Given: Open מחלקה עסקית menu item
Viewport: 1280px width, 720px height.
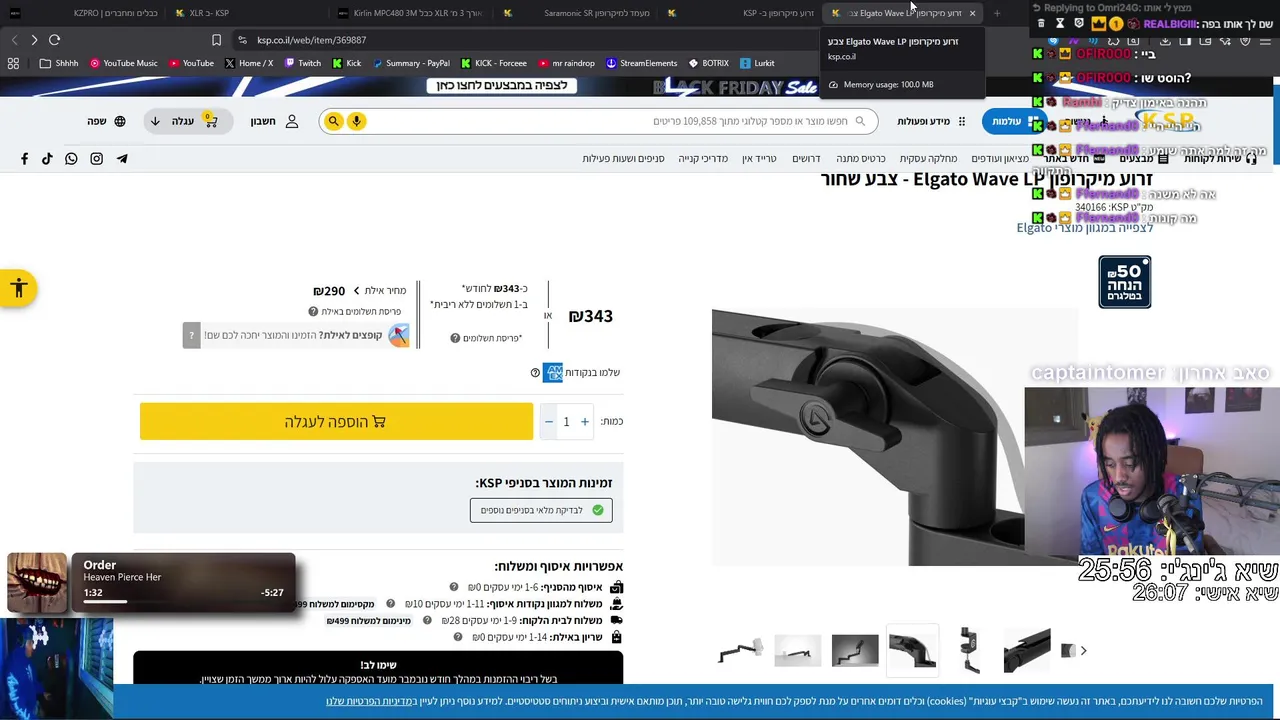Looking at the screenshot, I should 928,159.
